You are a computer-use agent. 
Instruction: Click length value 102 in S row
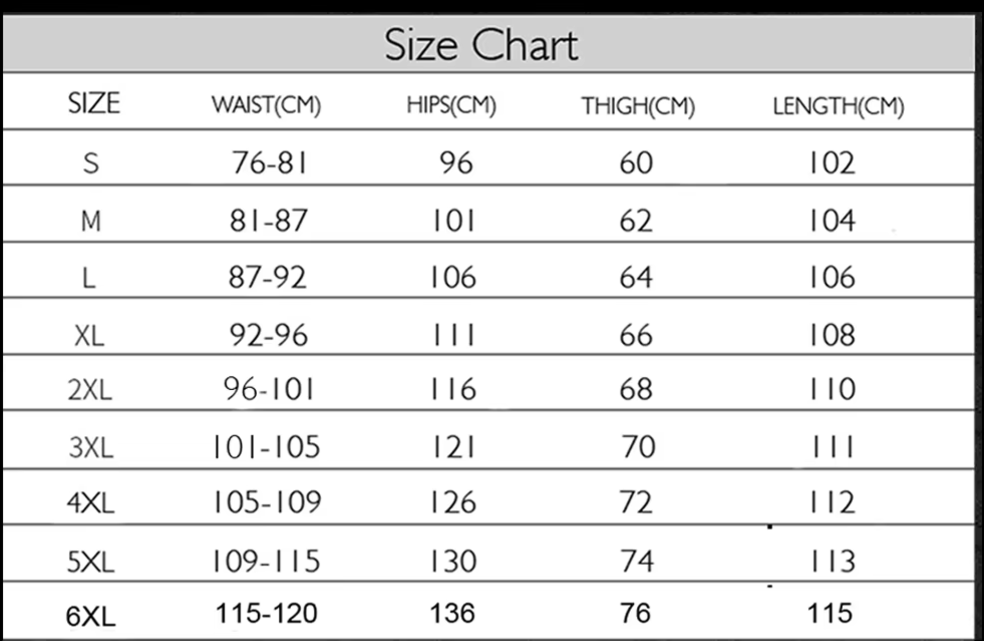832,163
